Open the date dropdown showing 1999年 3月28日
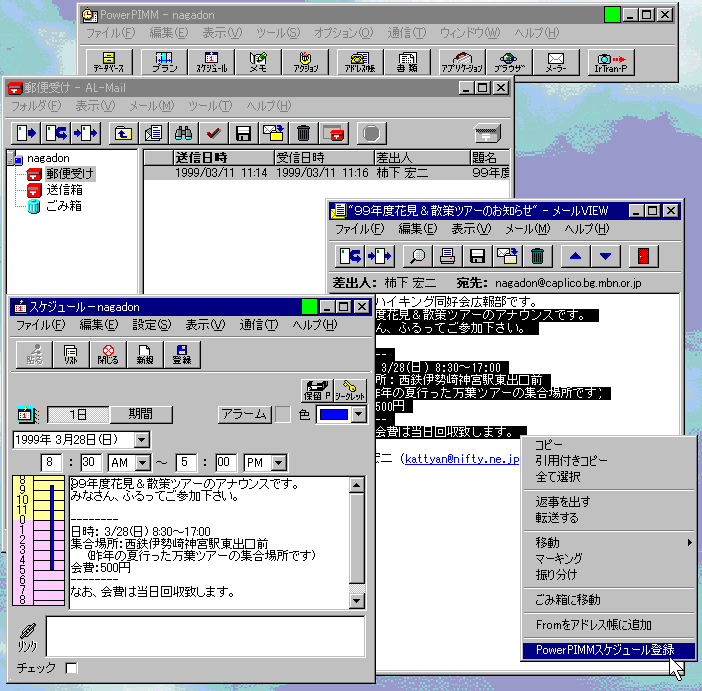This screenshot has height=691, width=702. click(141, 439)
